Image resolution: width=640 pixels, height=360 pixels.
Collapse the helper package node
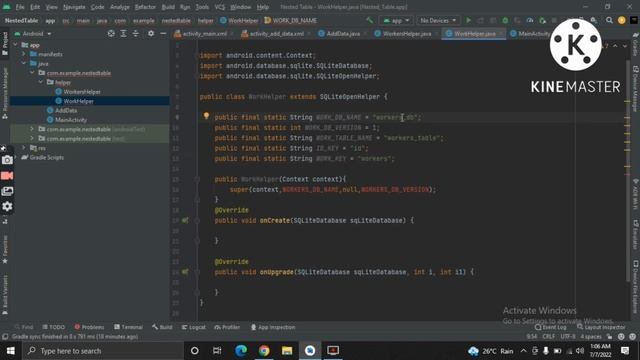pyautogui.click(x=41, y=82)
